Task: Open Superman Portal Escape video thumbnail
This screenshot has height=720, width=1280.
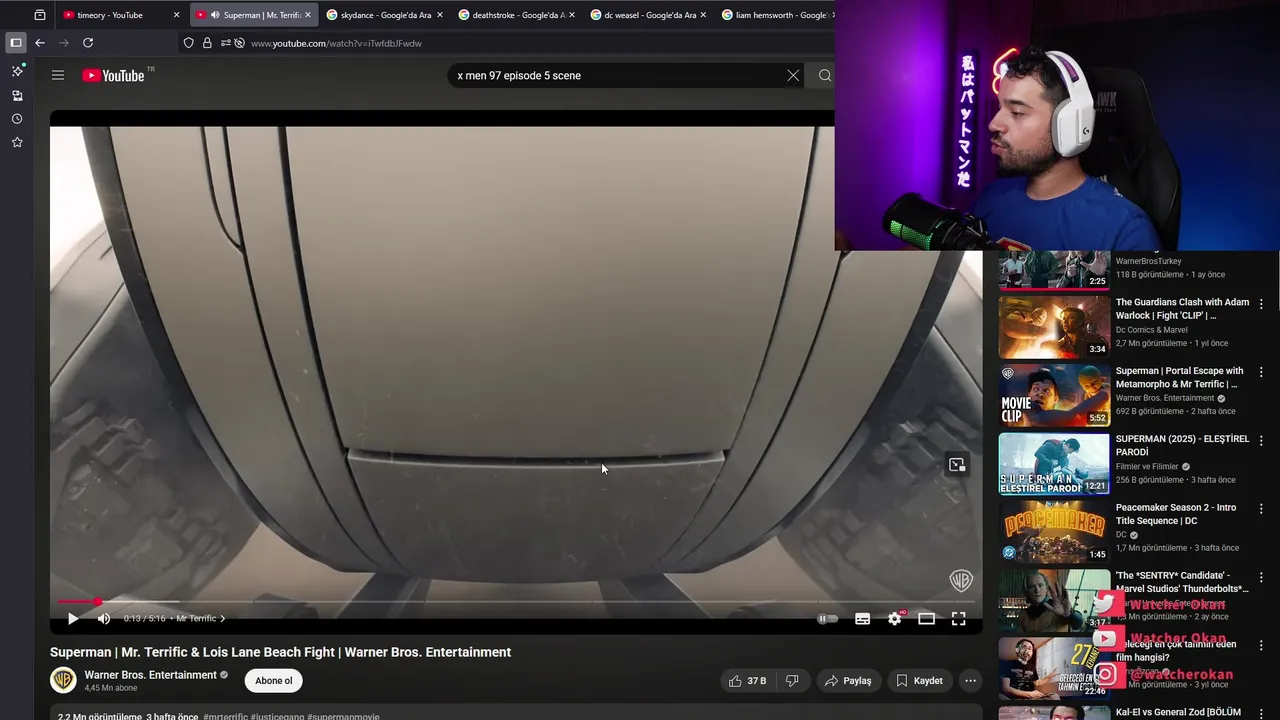Action: tap(1054, 395)
